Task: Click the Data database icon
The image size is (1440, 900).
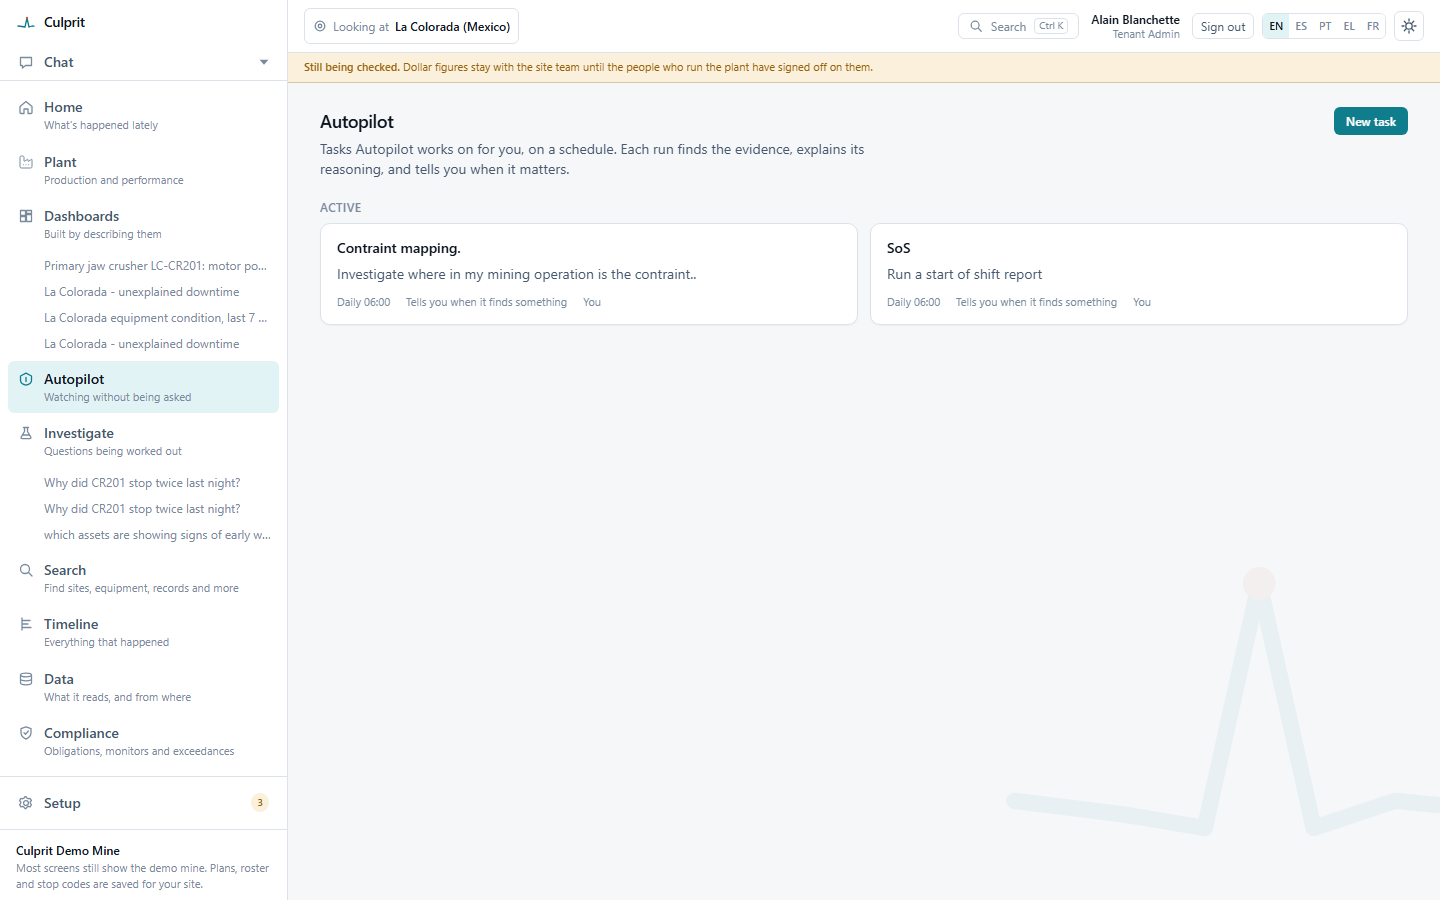Action: (26, 679)
